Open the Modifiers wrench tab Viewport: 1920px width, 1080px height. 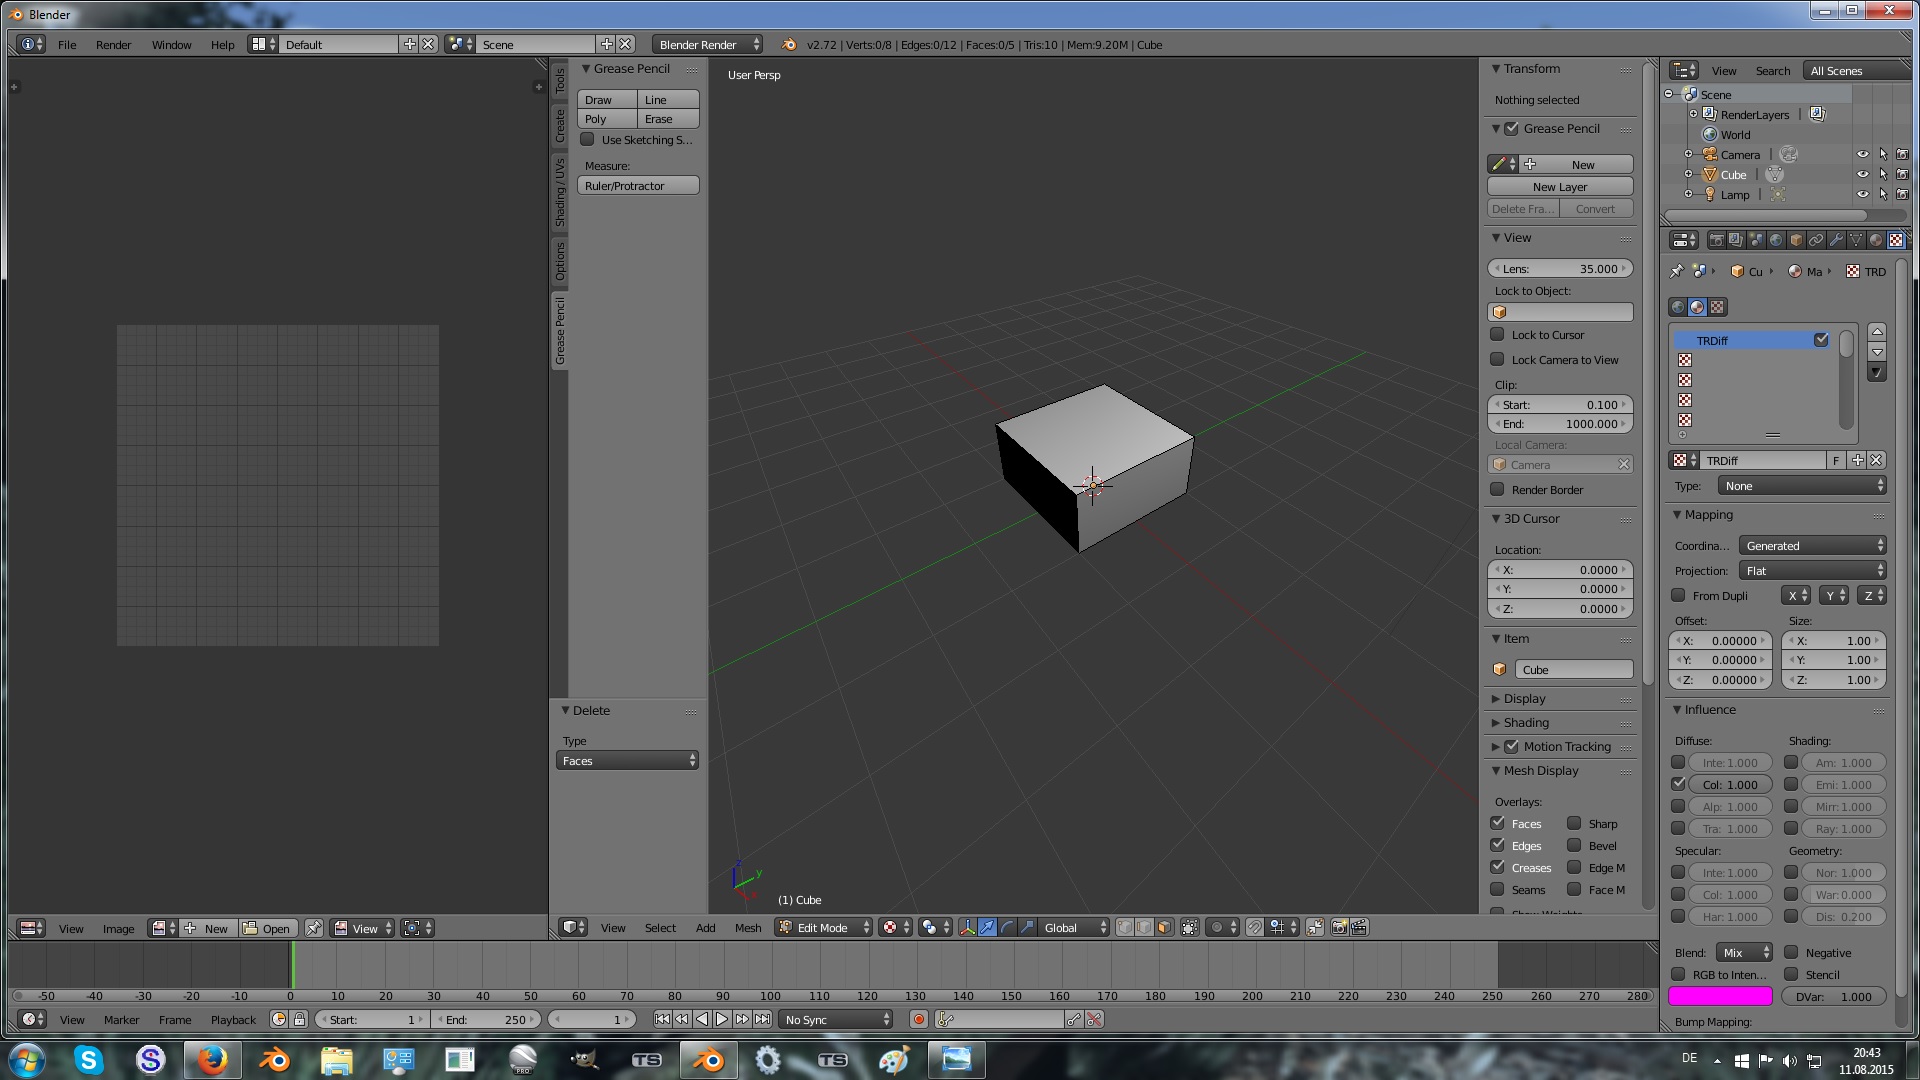[x=1836, y=240]
